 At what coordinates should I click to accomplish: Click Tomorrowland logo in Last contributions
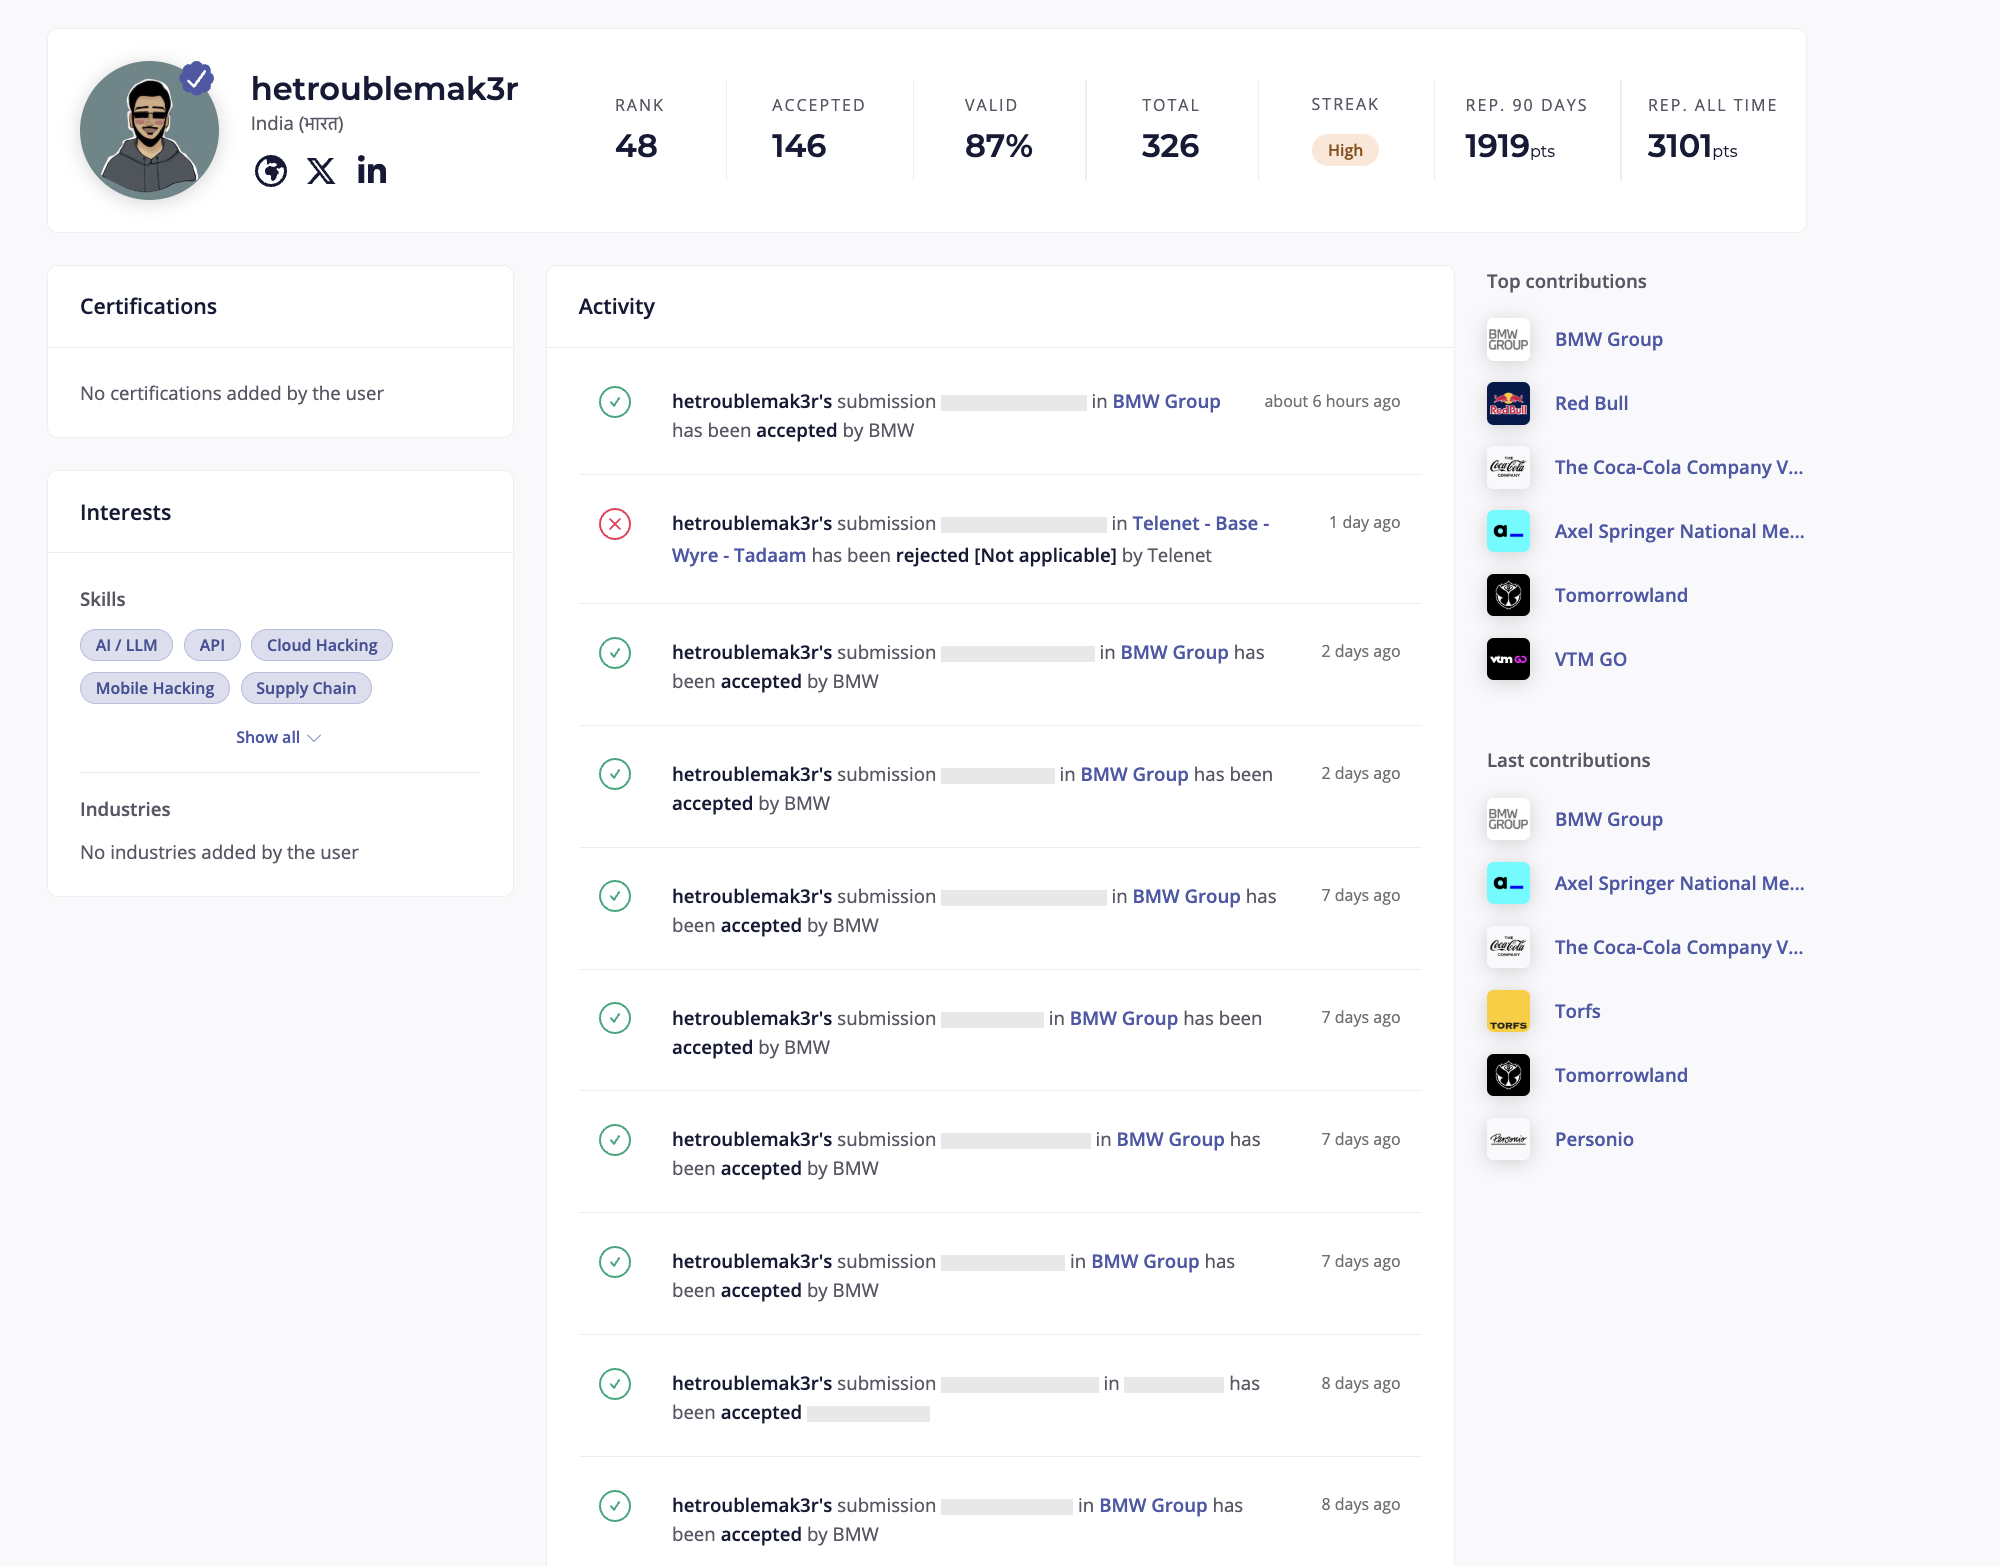coord(1508,1075)
